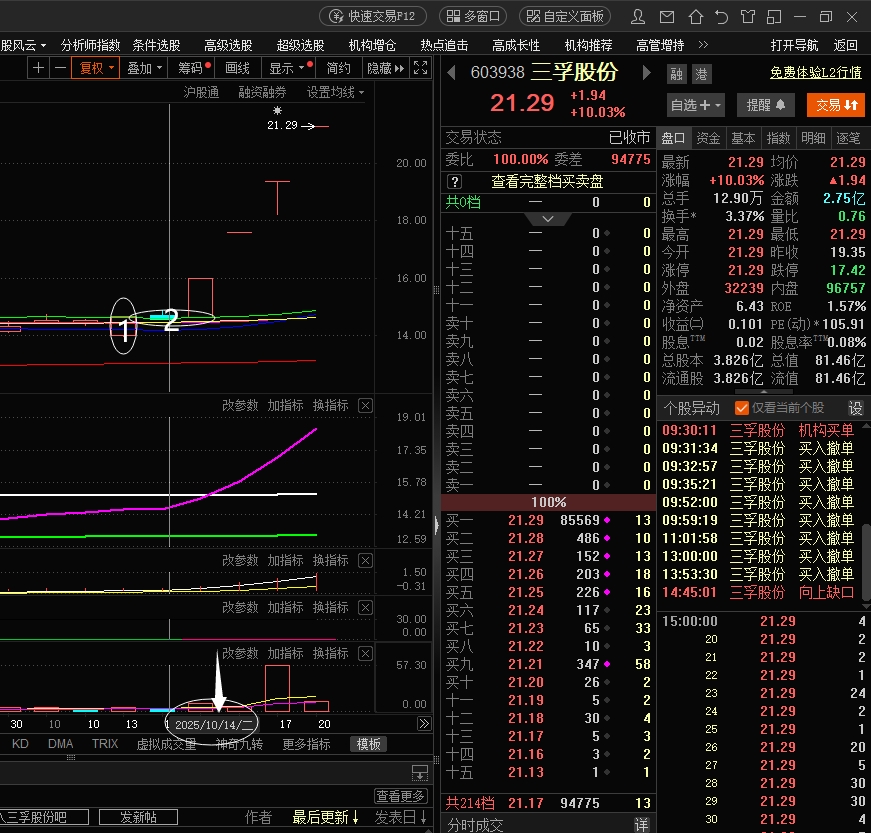The image size is (871, 833).
Task: Toggle 沪股通 overlay
Action: pyautogui.click(x=201, y=92)
